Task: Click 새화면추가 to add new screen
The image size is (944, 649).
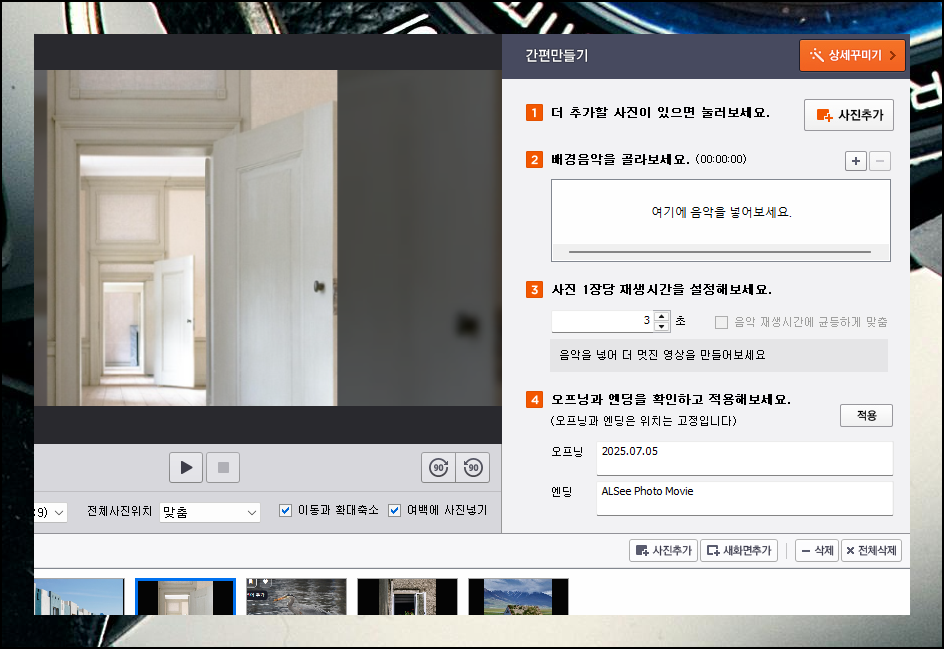Action: 739,550
